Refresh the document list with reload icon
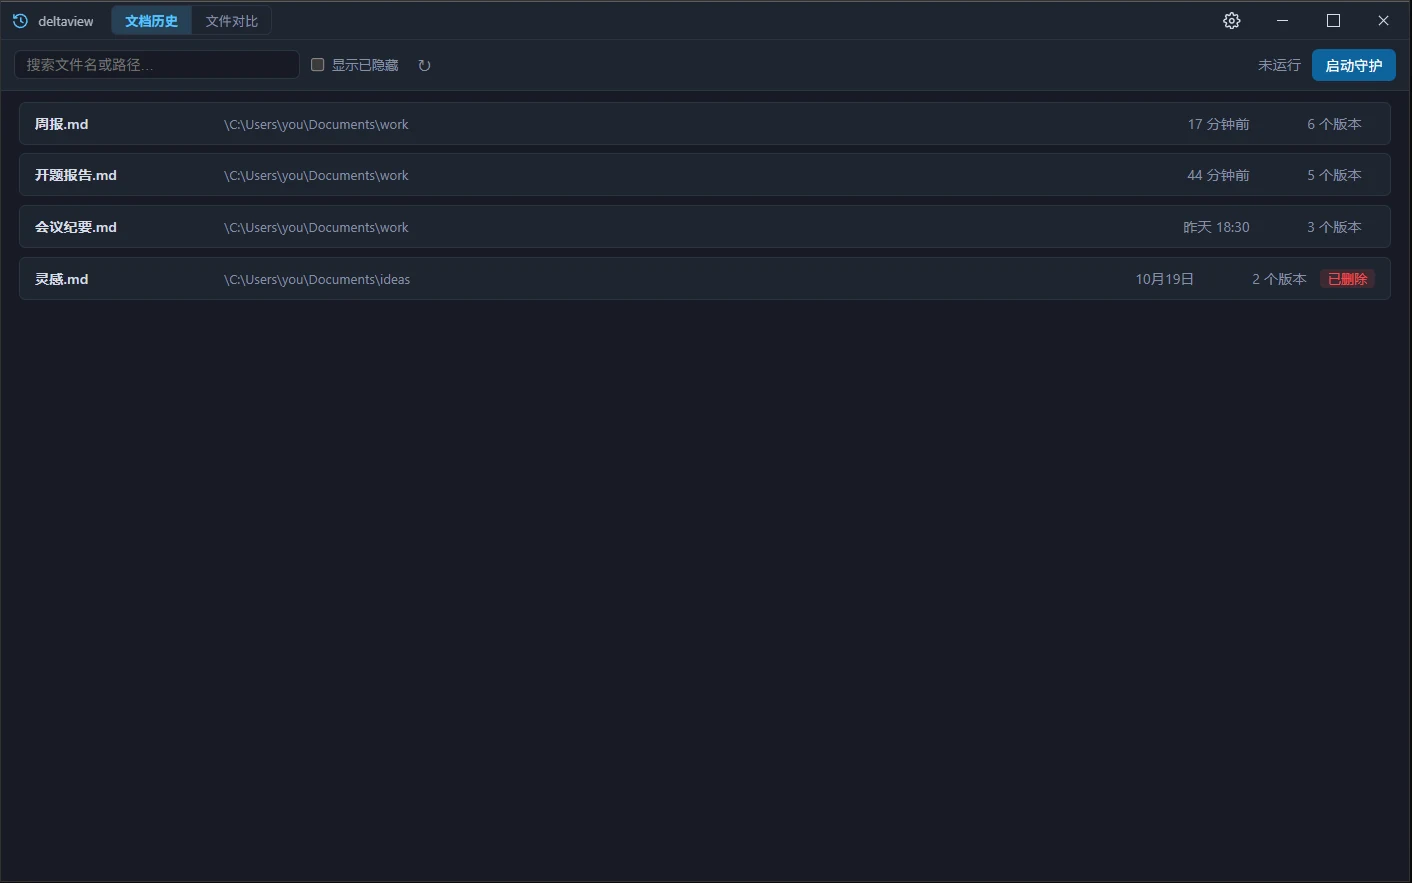This screenshot has height=883, width=1412. pos(424,65)
